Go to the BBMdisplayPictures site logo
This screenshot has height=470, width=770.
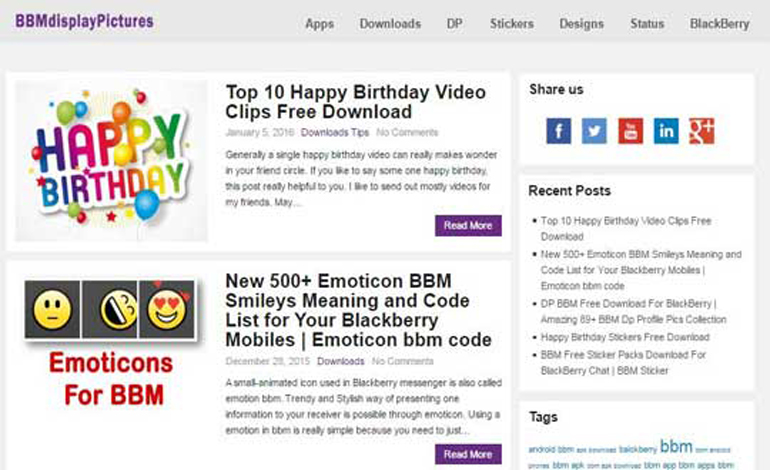[x=84, y=22]
